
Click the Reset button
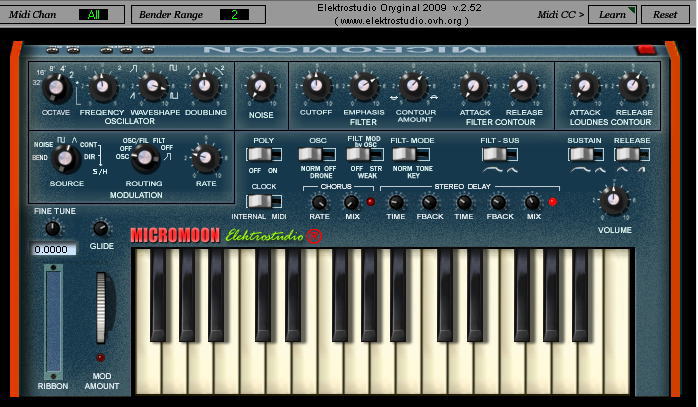665,15
